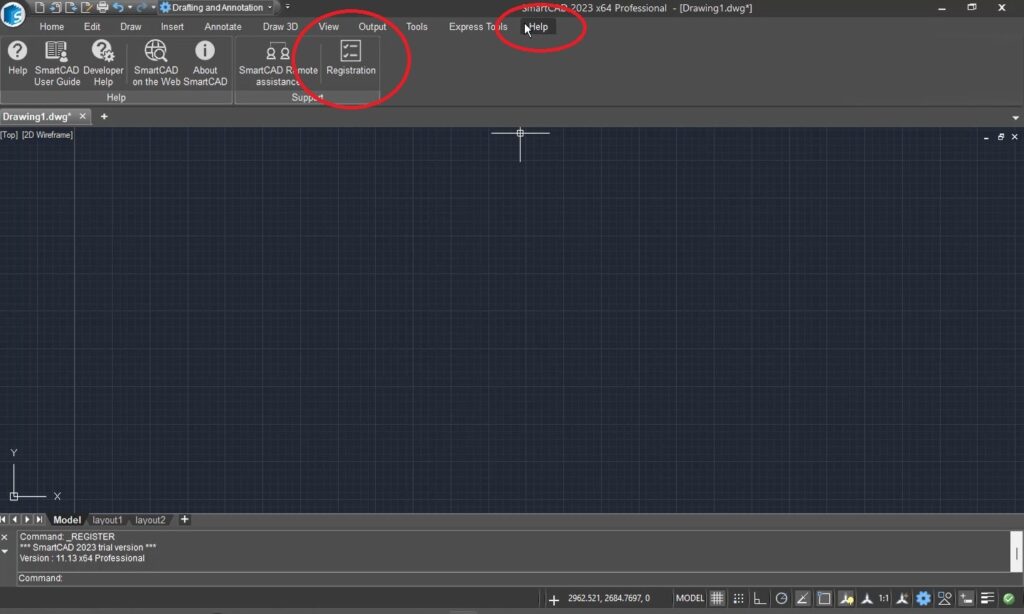The width and height of the screenshot is (1024, 614).
Task: Open SmartCAD on the Web
Action: 156,61
